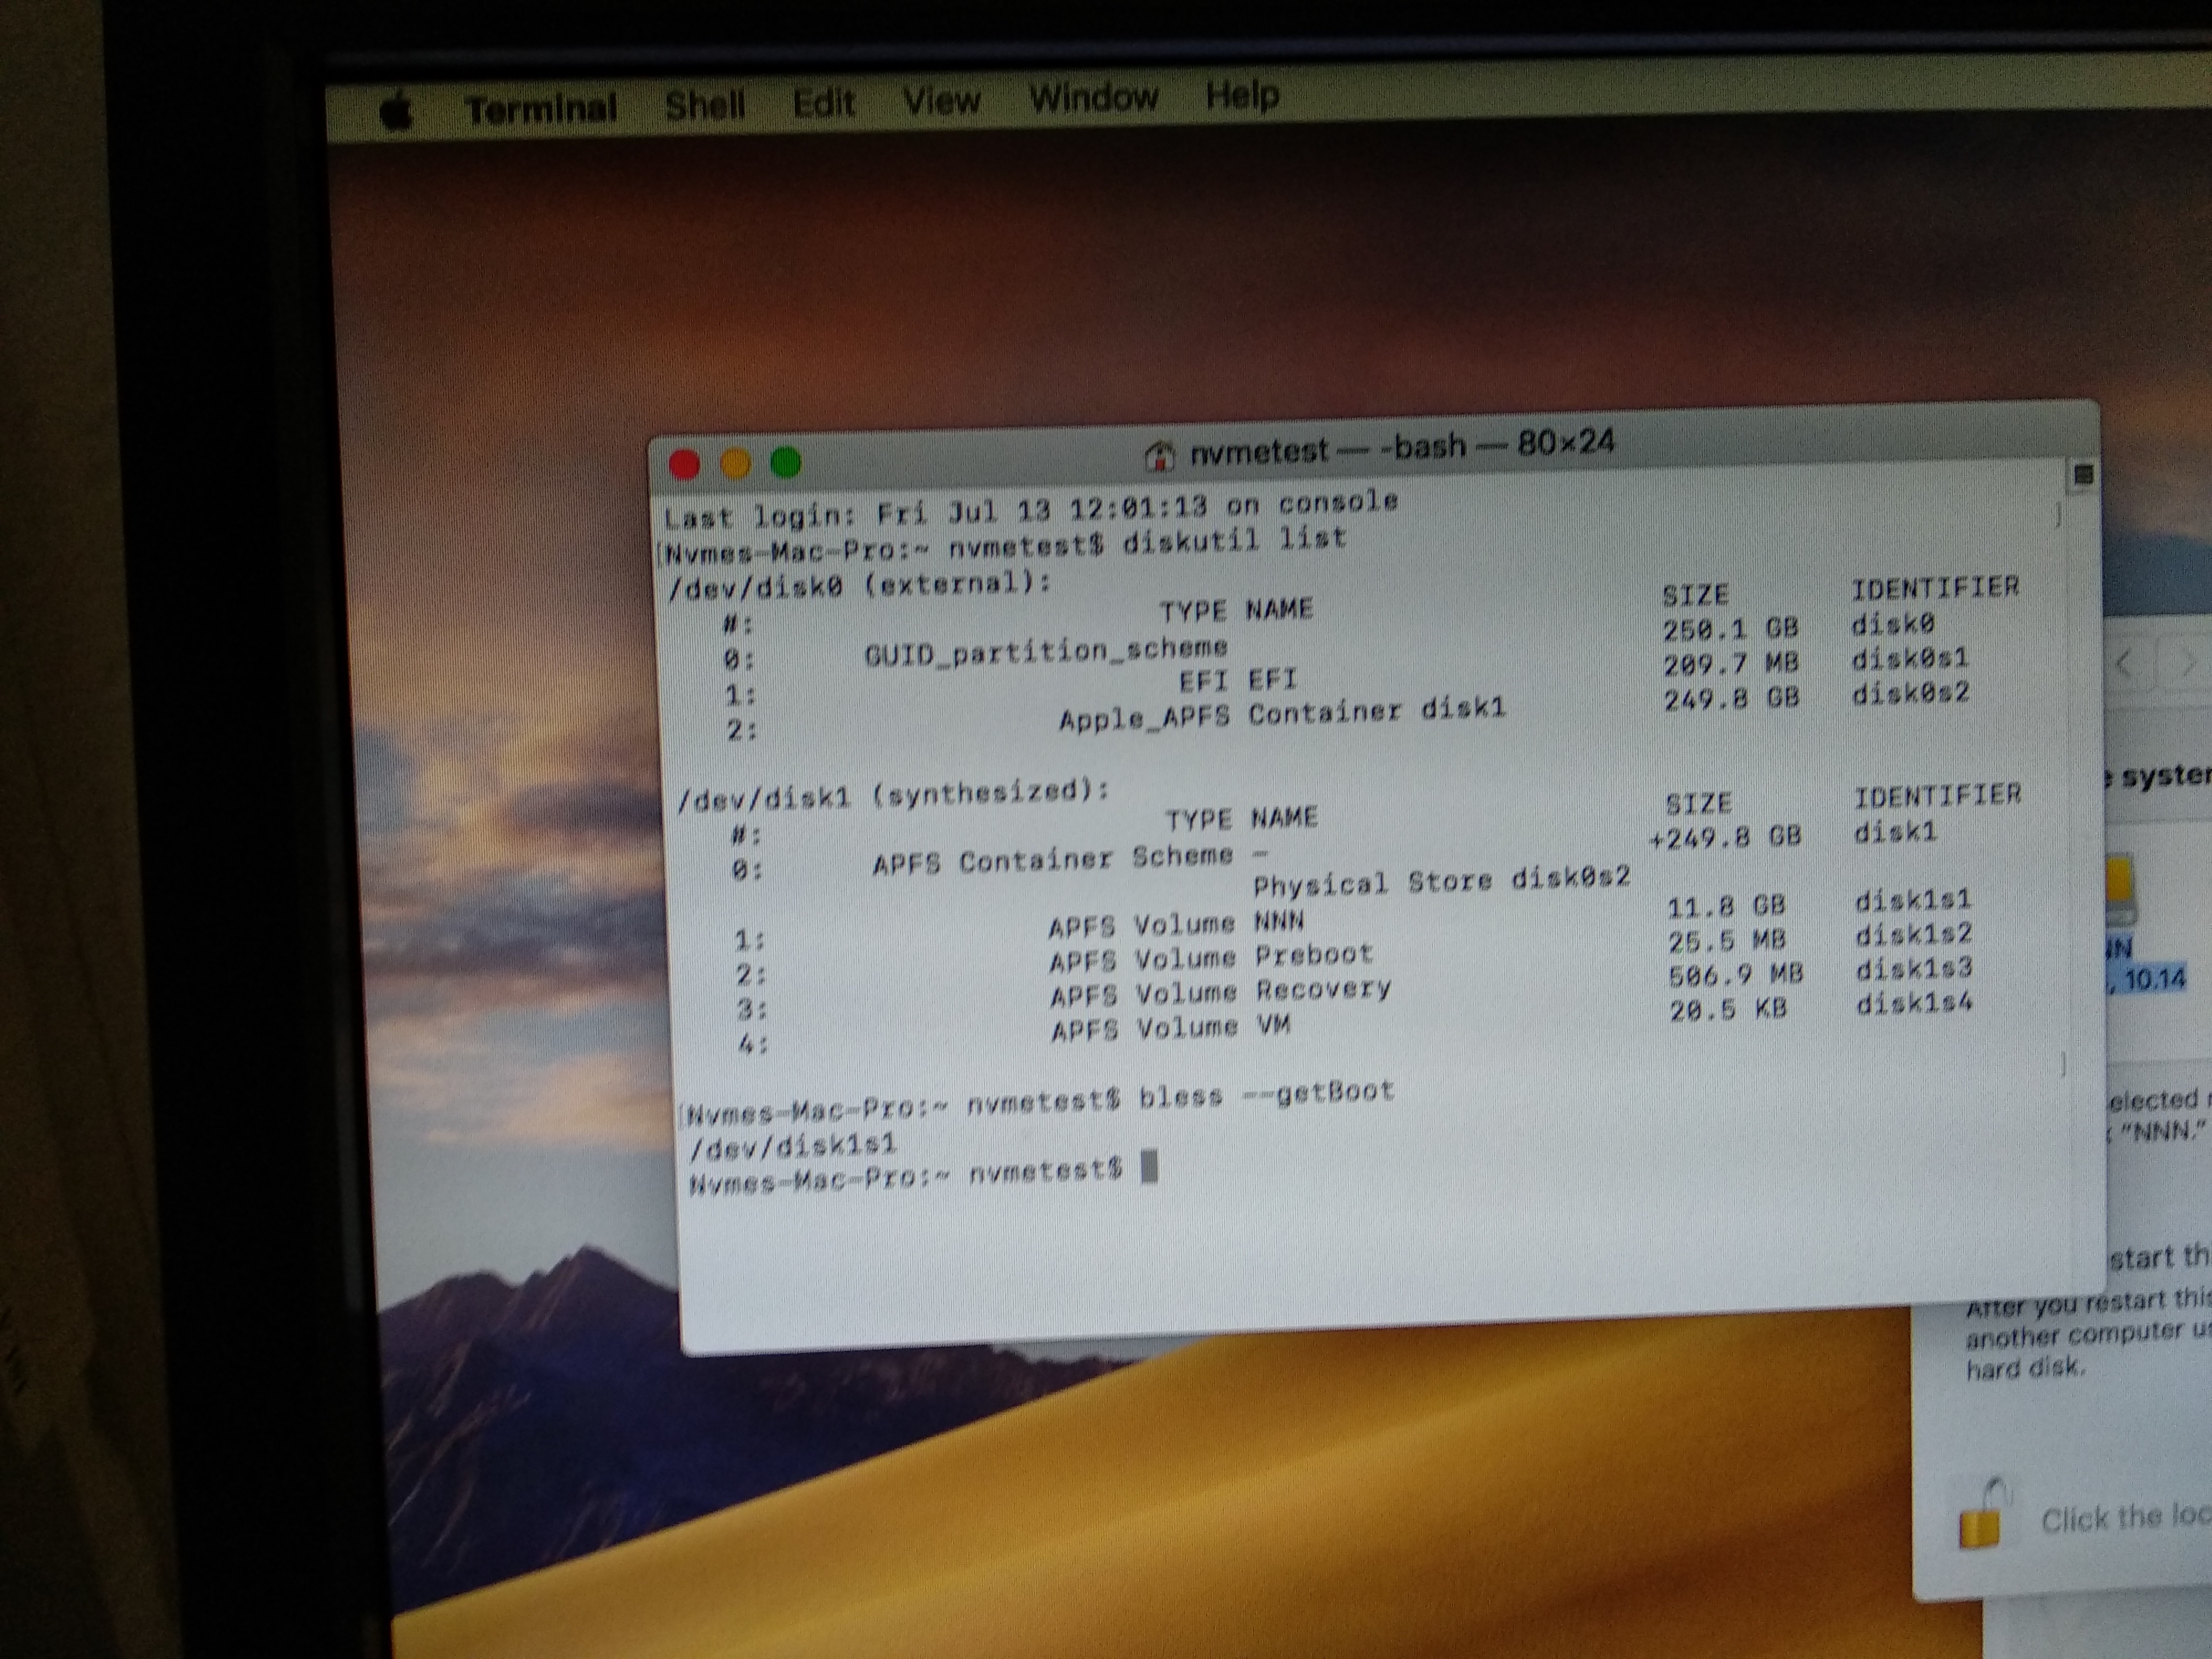Close the Terminal window with red button
The height and width of the screenshot is (1659, 2212).
coord(684,465)
